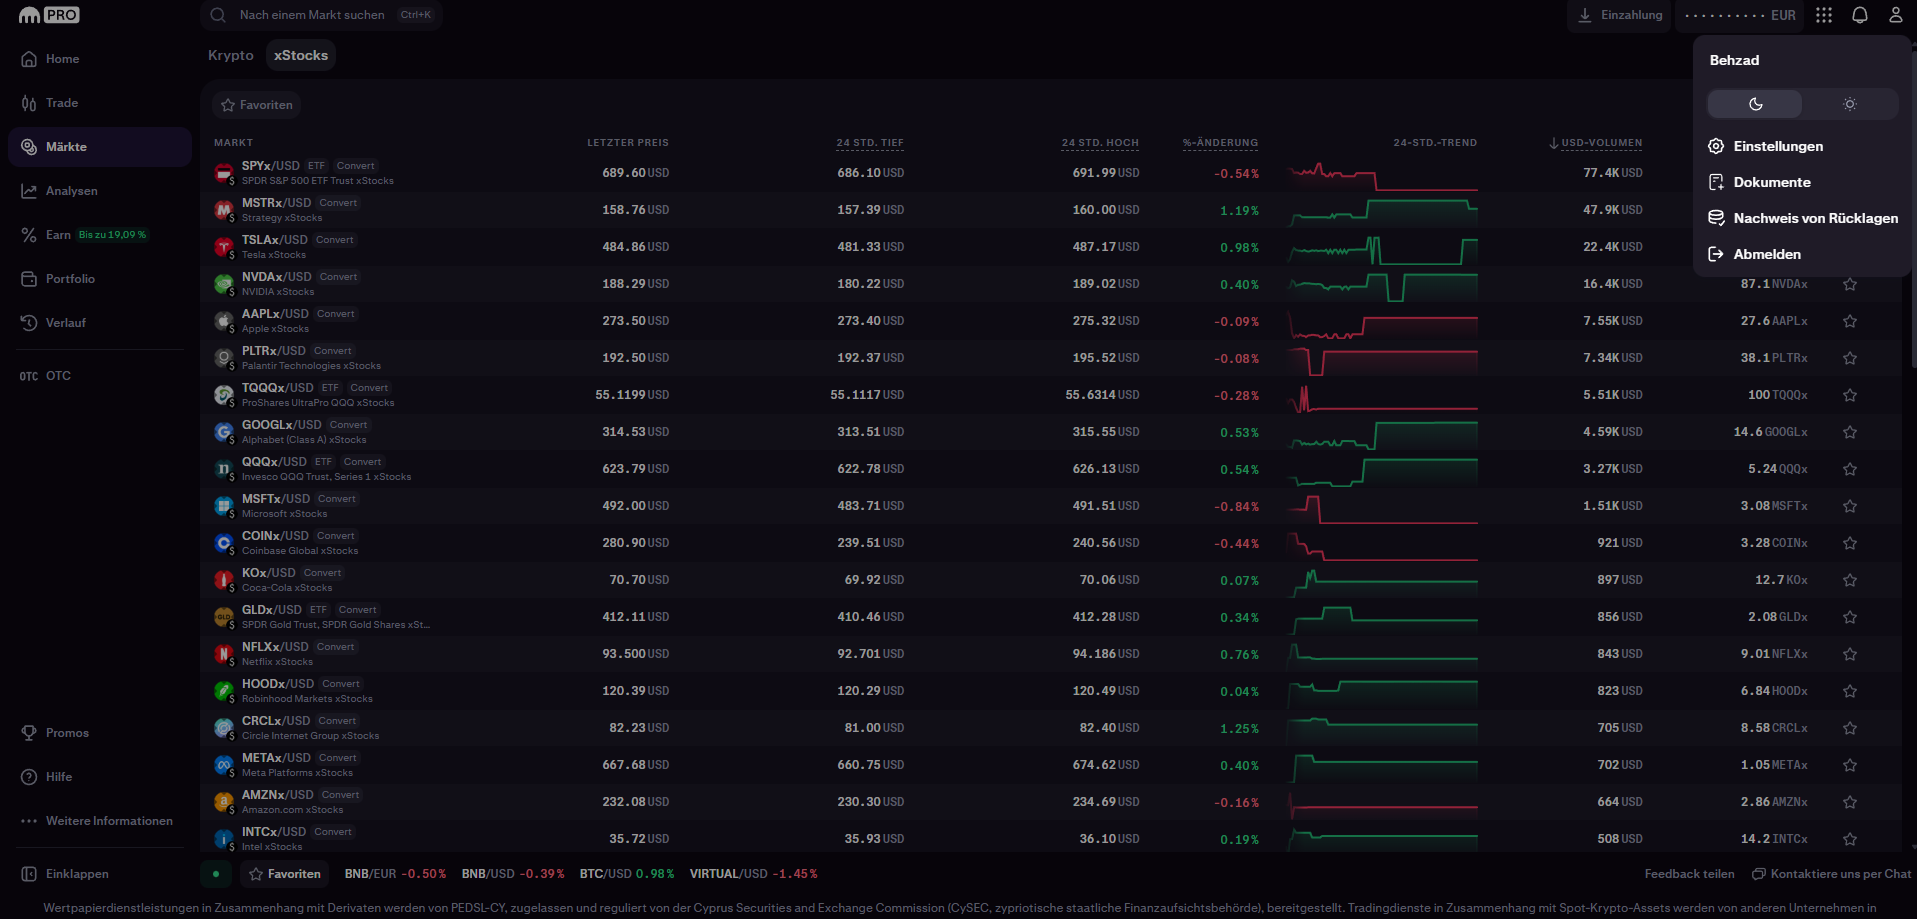
Task: Open the apps grid icon
Action: [x=1824, y=15]
